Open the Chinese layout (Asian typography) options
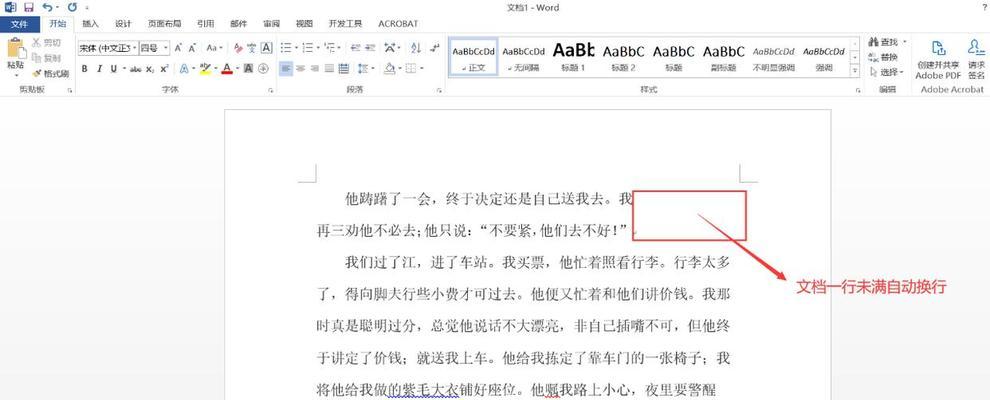The image size is (990, 400). coord(390,48)
